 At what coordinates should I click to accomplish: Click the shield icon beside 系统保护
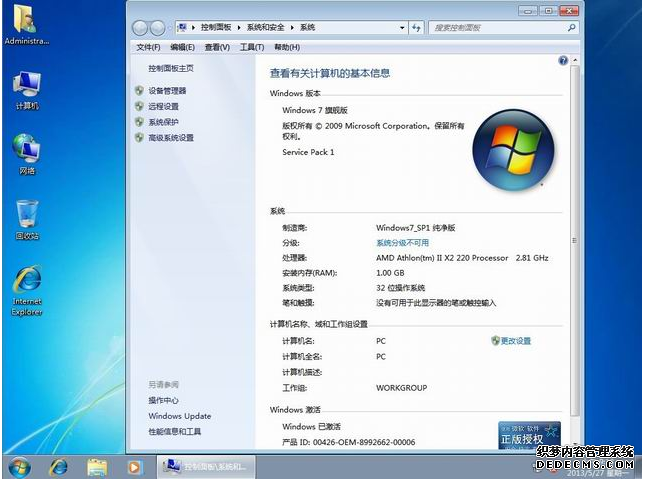click(139, 122)
